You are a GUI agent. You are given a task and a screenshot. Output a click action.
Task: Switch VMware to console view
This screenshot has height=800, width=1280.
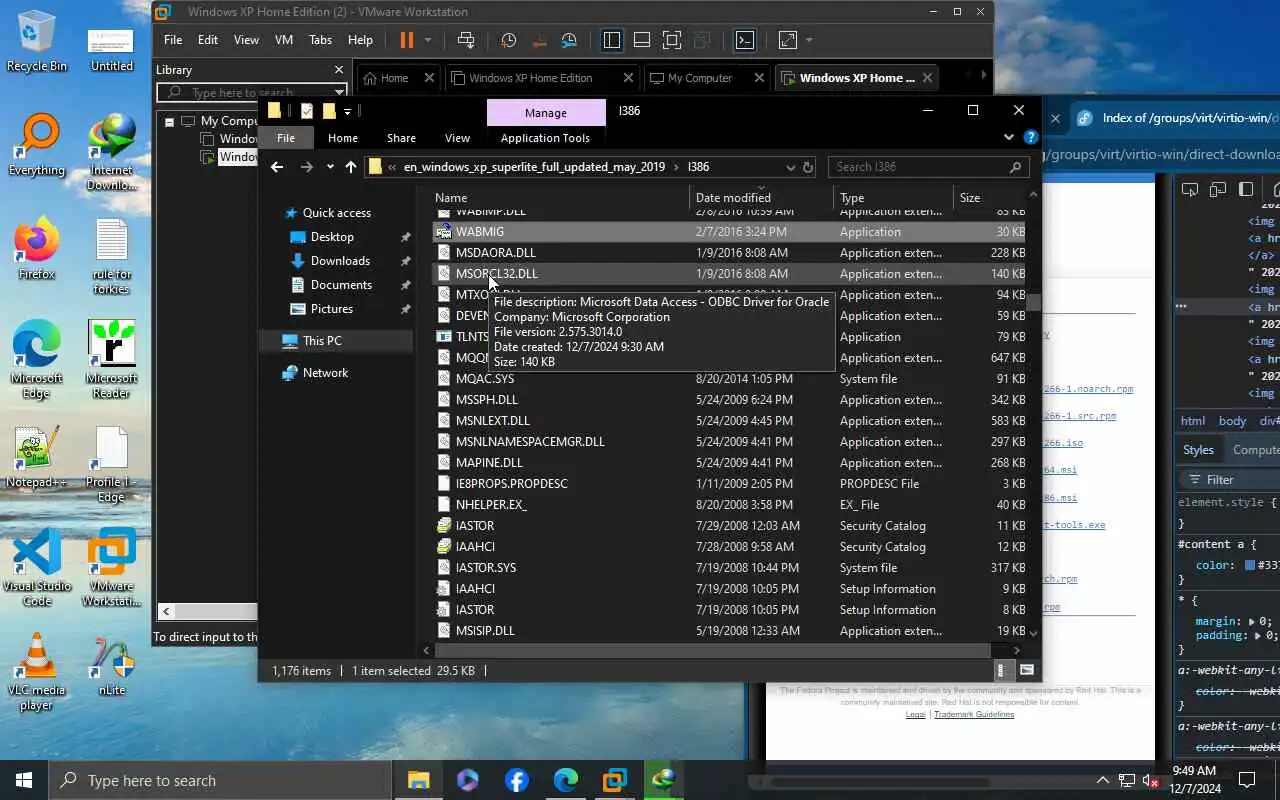pyautogui.click(x=745, y=40)
